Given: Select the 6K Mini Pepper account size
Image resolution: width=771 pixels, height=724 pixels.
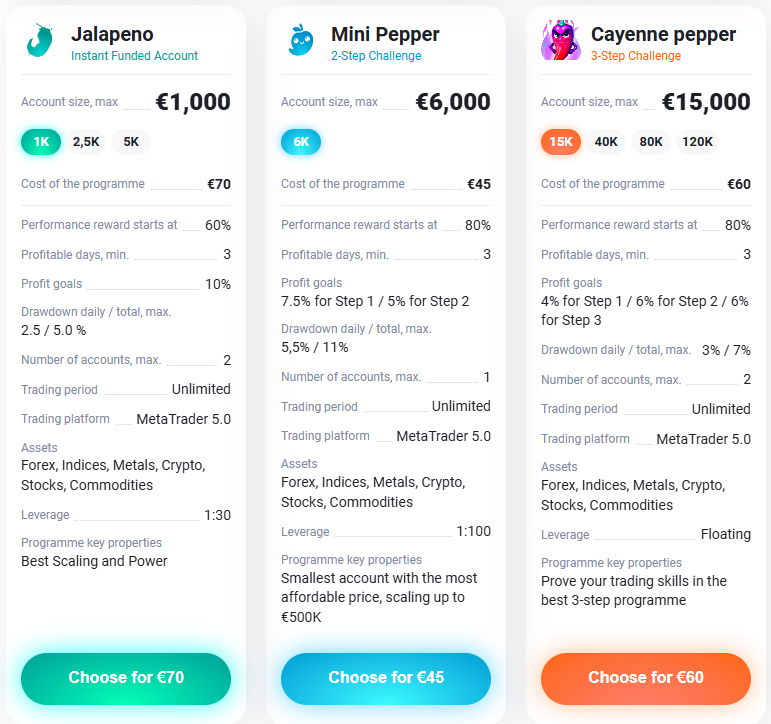Looking at the screenshot, I should point(301,142).
